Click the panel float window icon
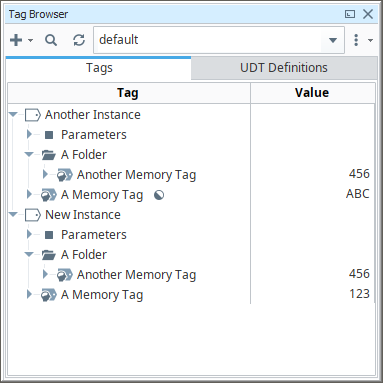 (x=350, y=14)
